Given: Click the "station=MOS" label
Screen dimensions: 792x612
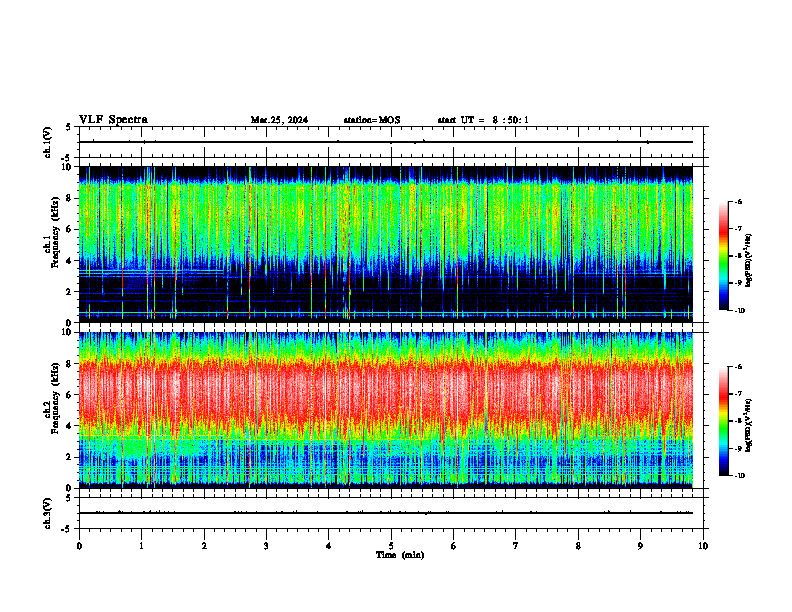Looking at the screenshot, I should (x=372, y=120).
